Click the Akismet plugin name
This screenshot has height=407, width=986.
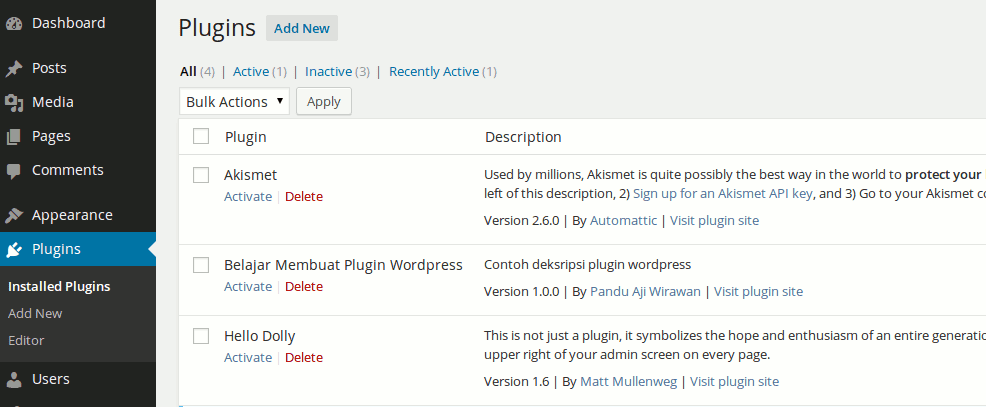[x=250, y=175]
